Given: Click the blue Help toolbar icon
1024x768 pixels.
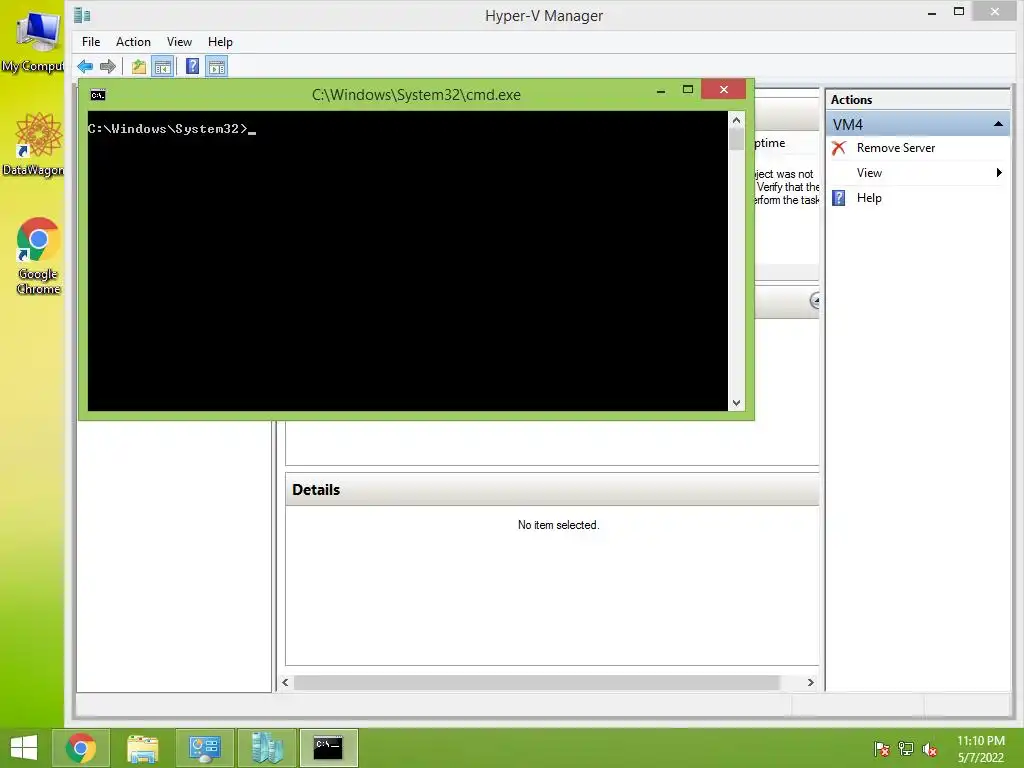Looking at the screenshot, I should (x=193, y=67).
